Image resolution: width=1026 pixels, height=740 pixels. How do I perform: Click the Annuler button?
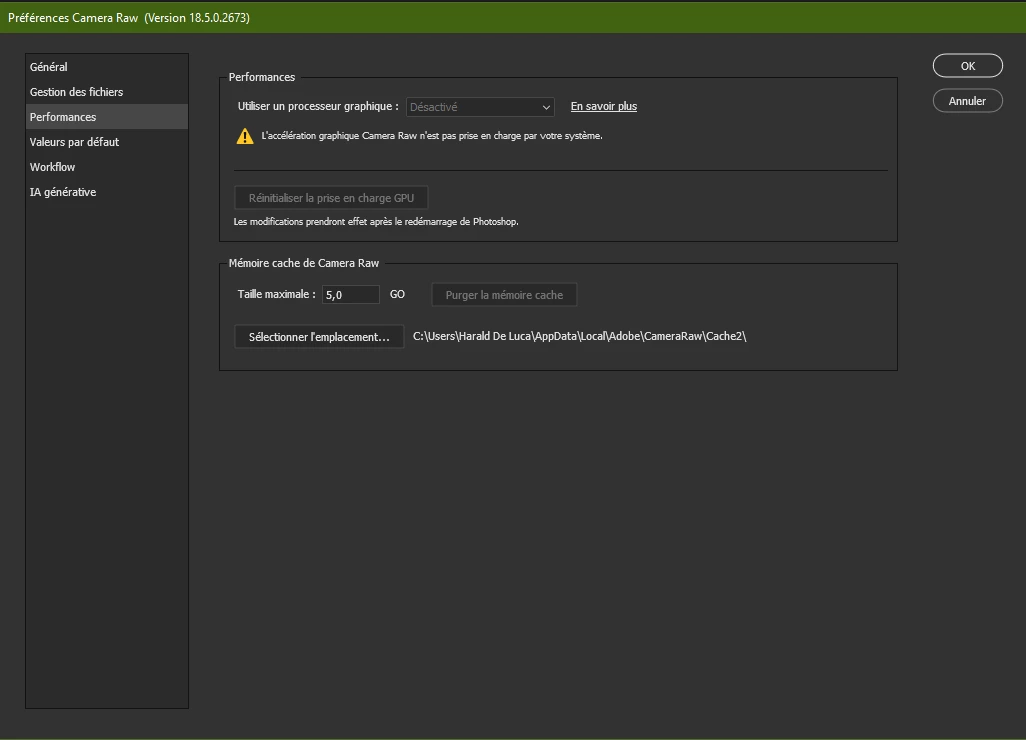click(x=967, y=101)
